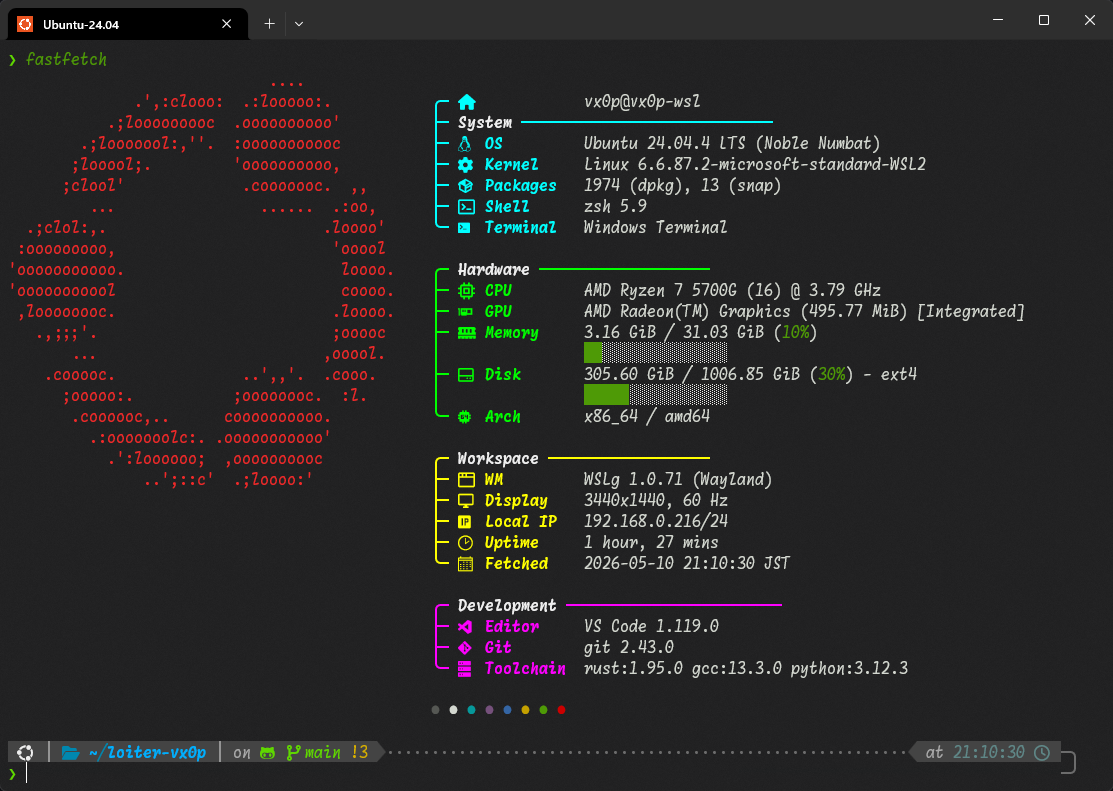Click the Ubuntu logo in prompt bar

(26, 753)
